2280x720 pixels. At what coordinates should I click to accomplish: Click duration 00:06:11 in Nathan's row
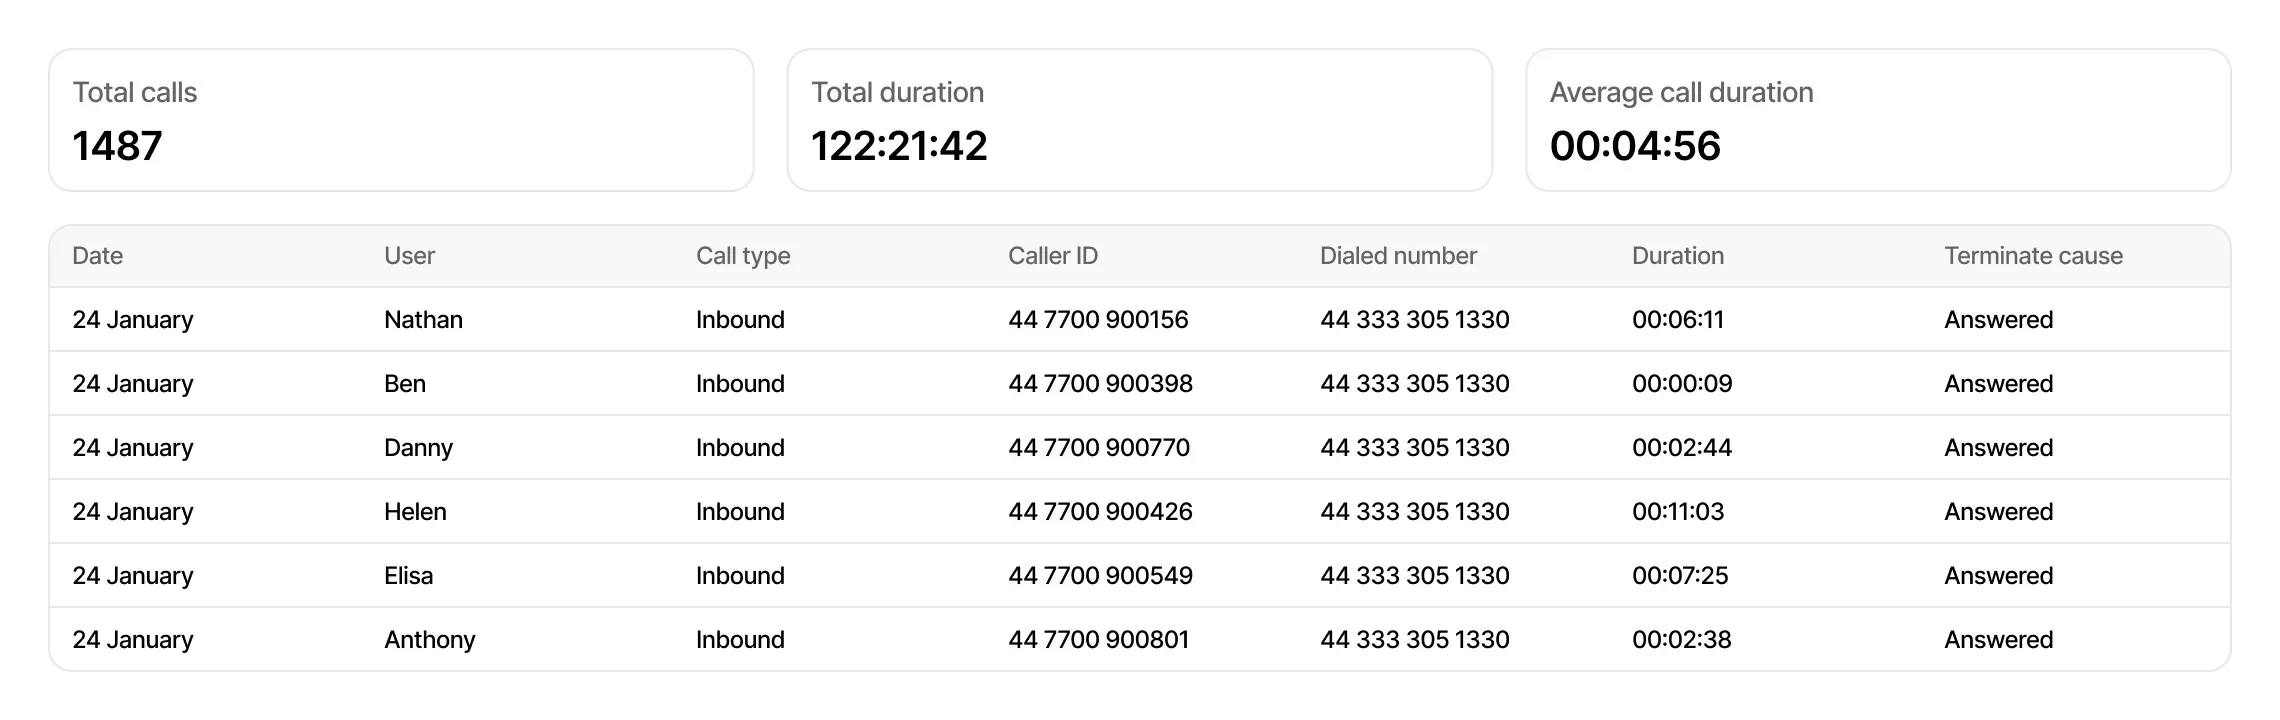[x=1678, y=320]
